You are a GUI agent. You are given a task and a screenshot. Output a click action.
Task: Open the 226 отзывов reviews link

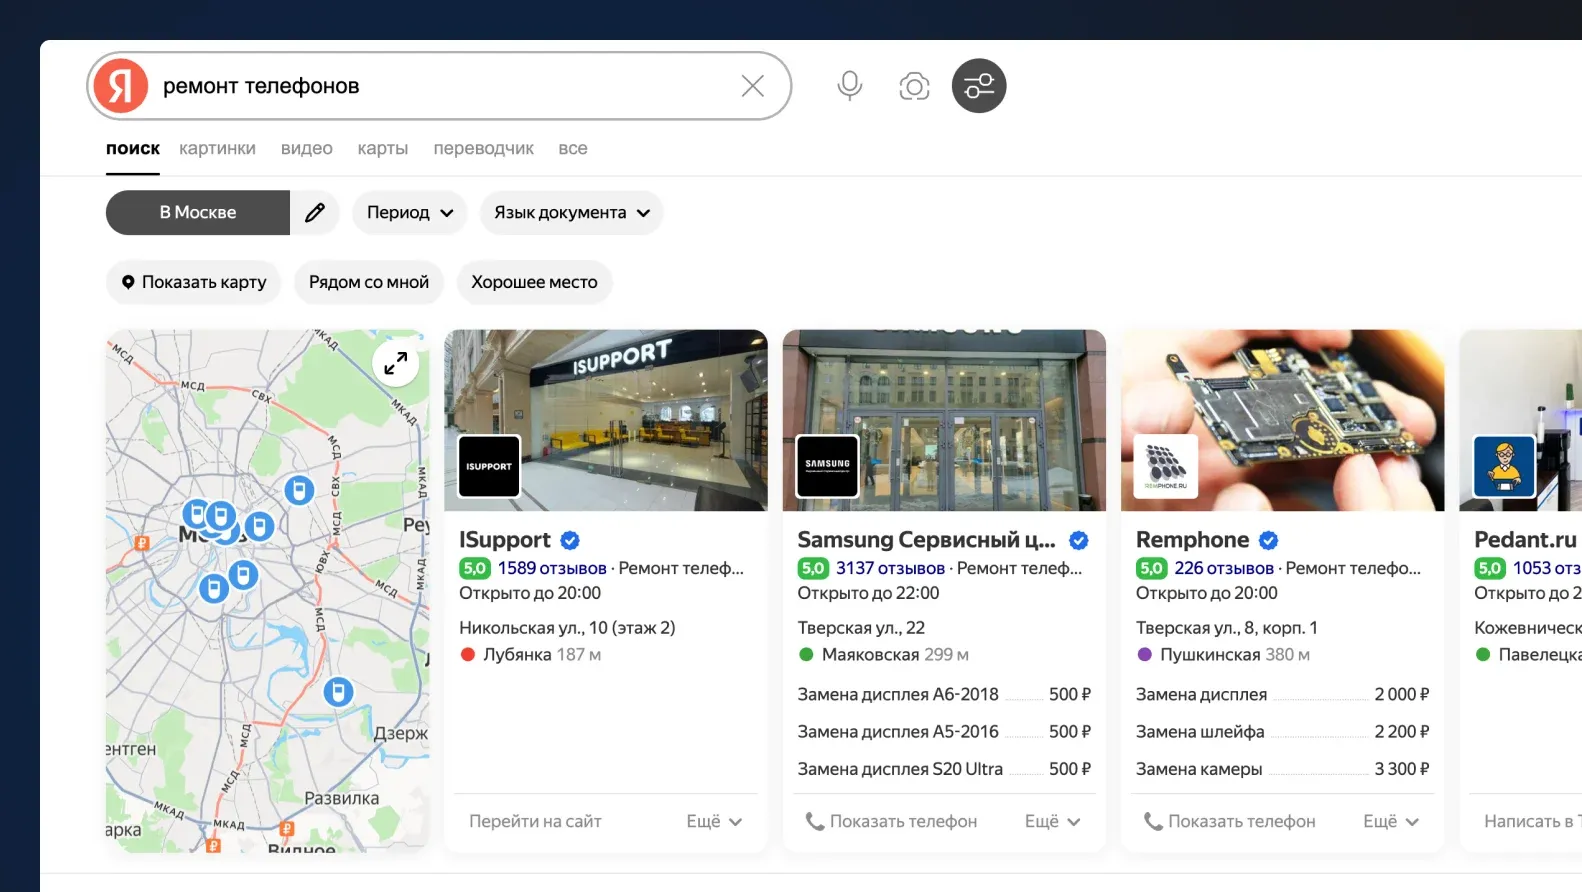pyautogui.click(x=1224, y=568)
